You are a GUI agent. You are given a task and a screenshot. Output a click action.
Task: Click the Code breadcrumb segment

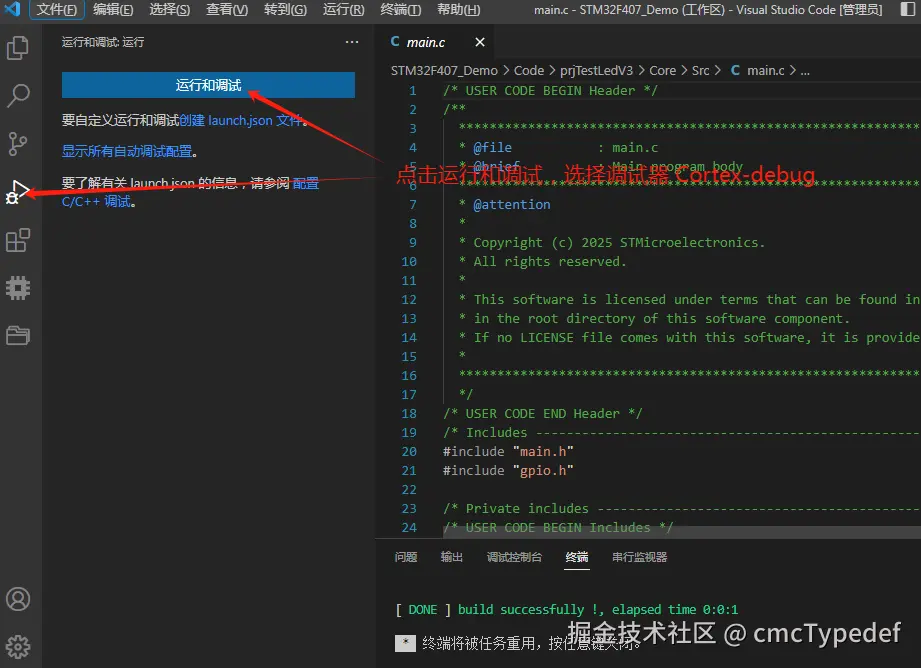529,71
